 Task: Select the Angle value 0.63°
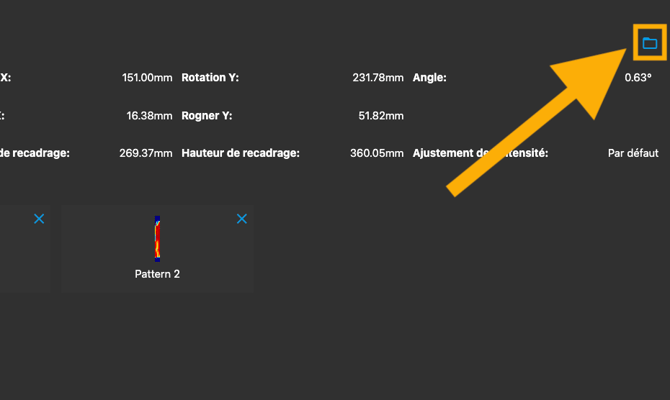coord(638,77)
